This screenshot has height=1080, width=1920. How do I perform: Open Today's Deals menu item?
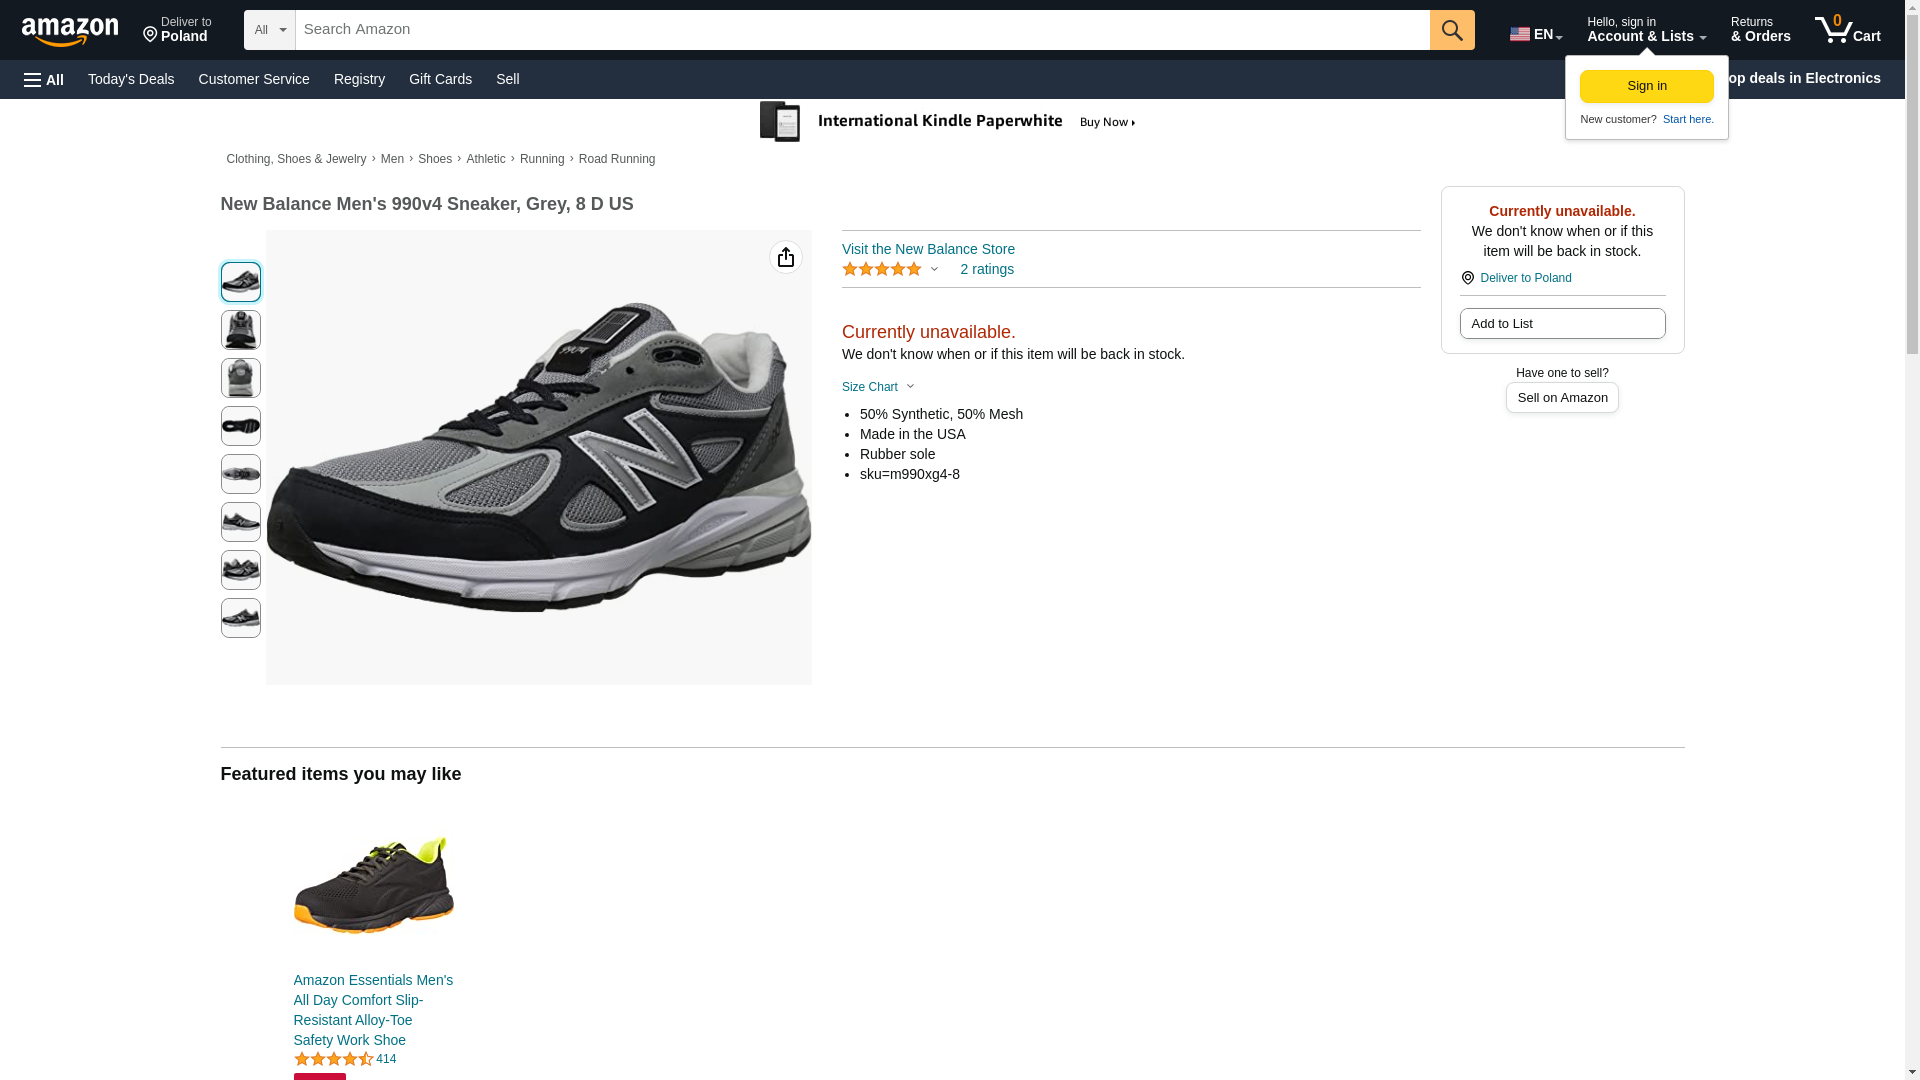point(131,79)
